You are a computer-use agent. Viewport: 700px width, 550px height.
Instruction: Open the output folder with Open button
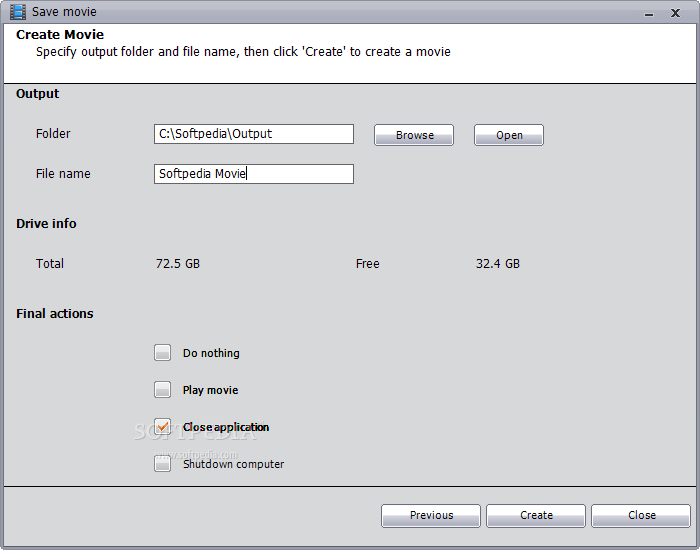[509, 135]
